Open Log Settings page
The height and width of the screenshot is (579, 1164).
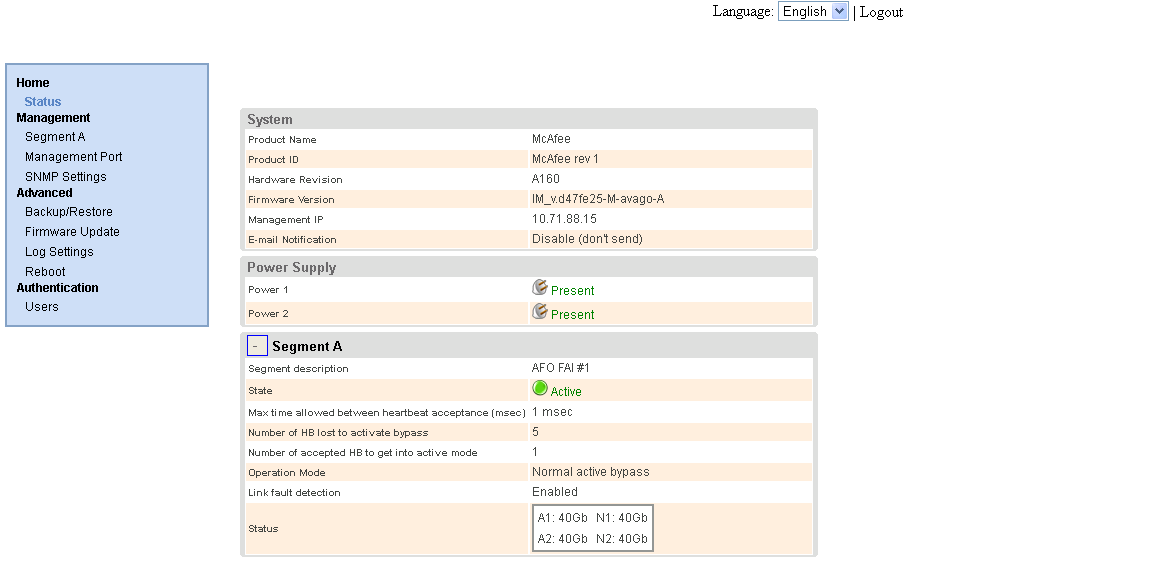pos(59,252)
